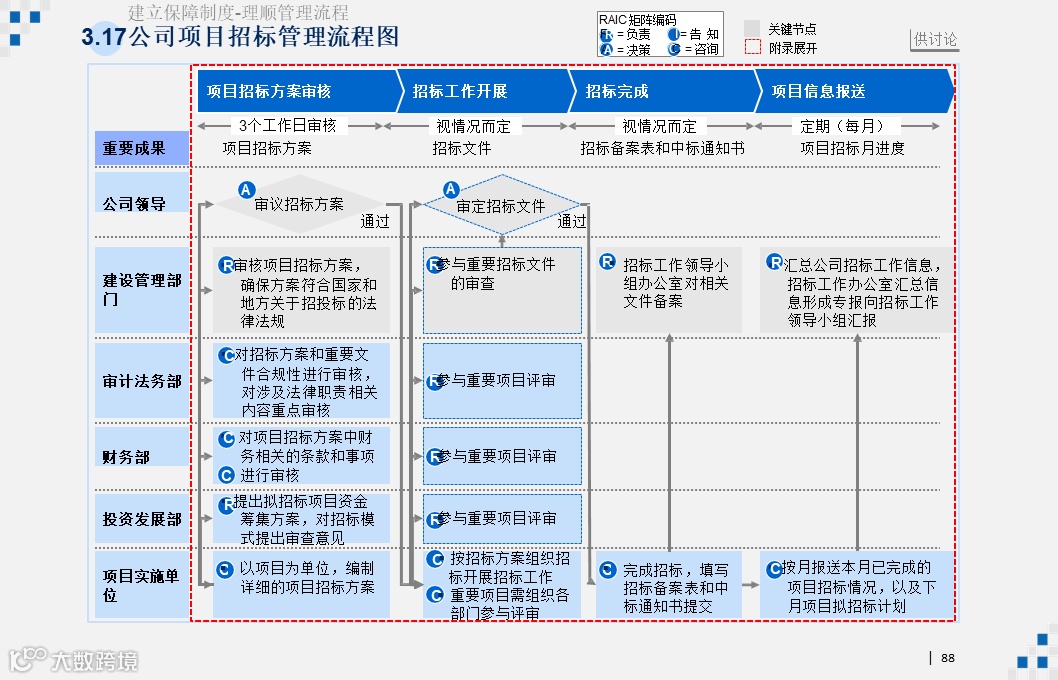This screenshot has width=1058, height=680.
Task: Click the 附录展开 legend text
Action: pos(793,48)
